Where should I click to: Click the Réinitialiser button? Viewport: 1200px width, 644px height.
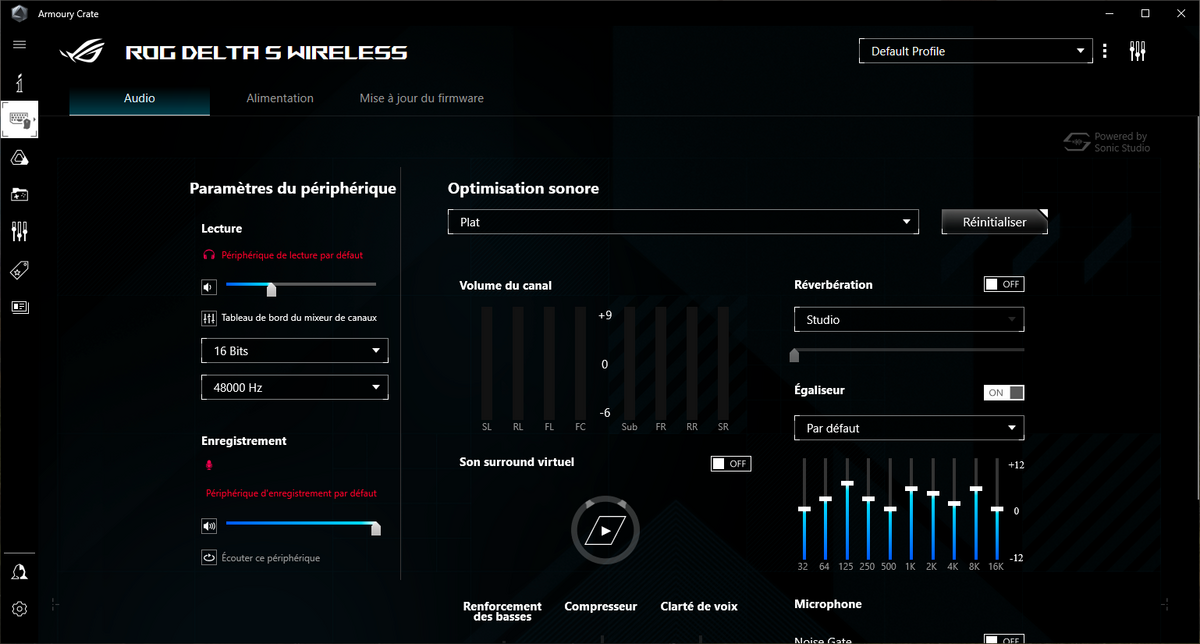tap(995, 222)
